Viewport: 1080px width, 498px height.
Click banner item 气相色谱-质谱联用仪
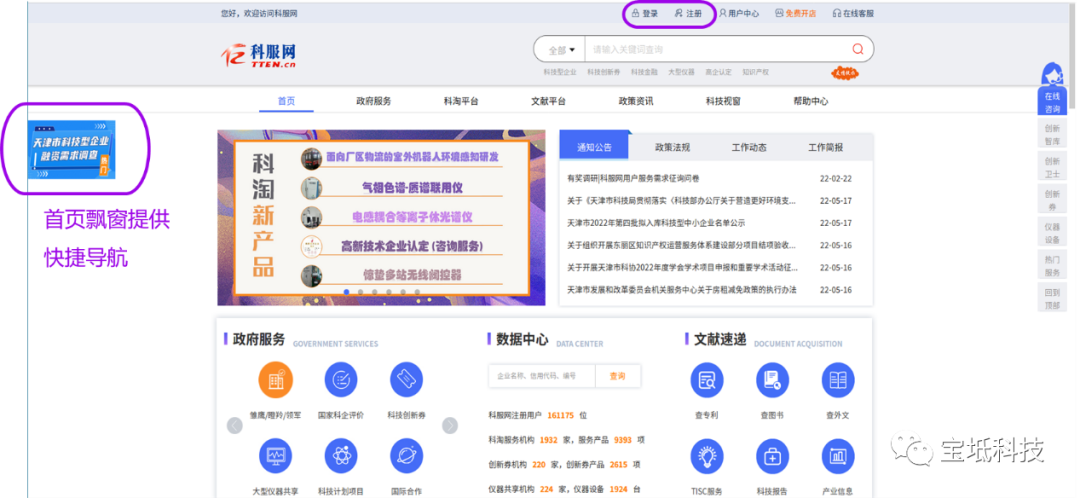[412, 187]
